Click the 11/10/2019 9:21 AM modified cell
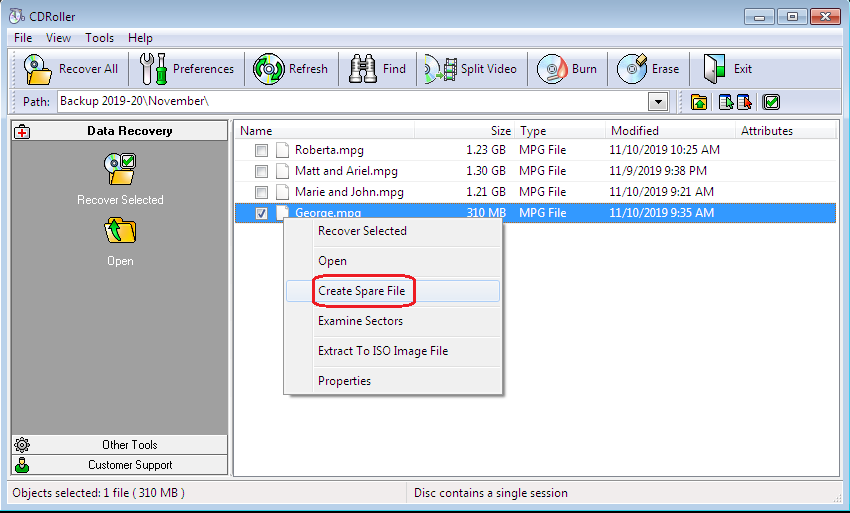The width and height of the screenshot is (850, 513). 661,192
